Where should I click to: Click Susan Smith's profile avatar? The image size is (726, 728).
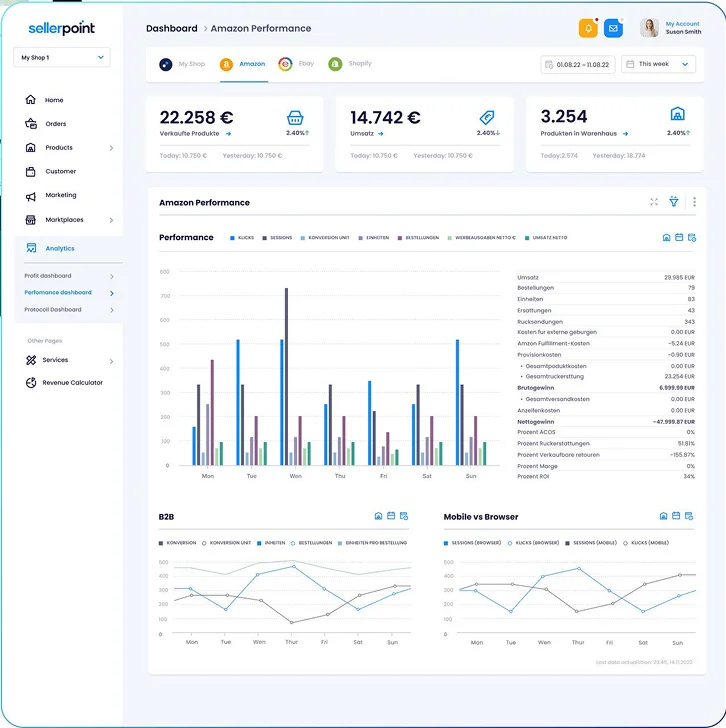(649, 28)
